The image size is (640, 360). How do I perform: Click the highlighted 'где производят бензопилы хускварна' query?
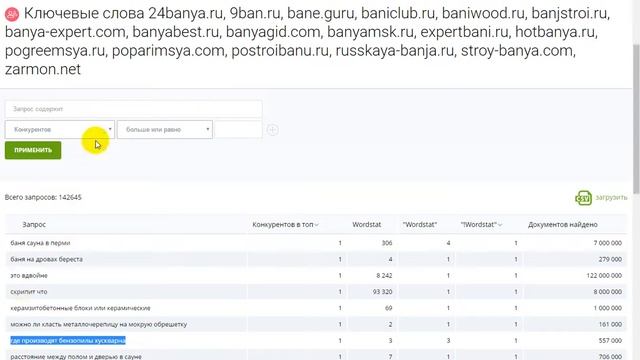[68, 340]
